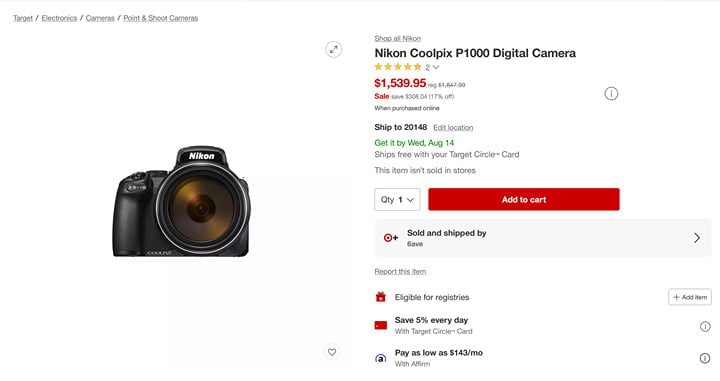The height and width of the screenshot is (381, 720).
Task: Add camera to favorites with heart icon
Action: point(332,352)
